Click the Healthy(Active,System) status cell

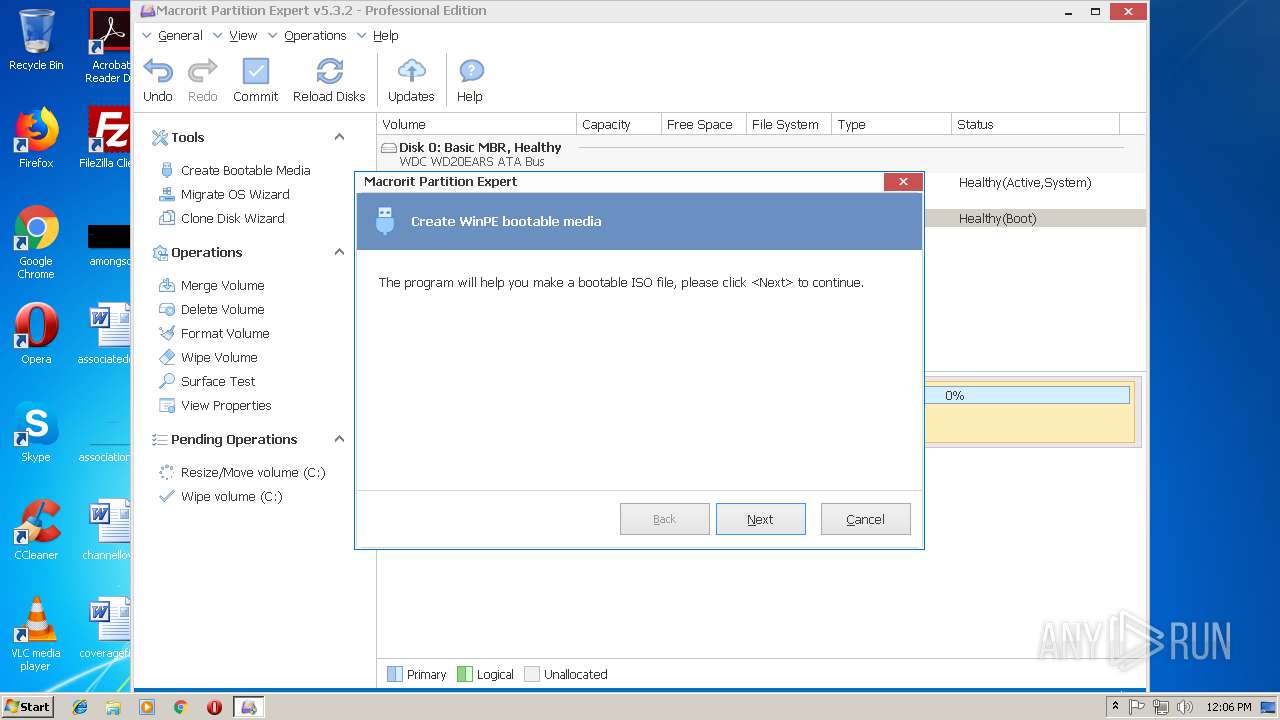pyautogui.click(x=1025, y=182)
